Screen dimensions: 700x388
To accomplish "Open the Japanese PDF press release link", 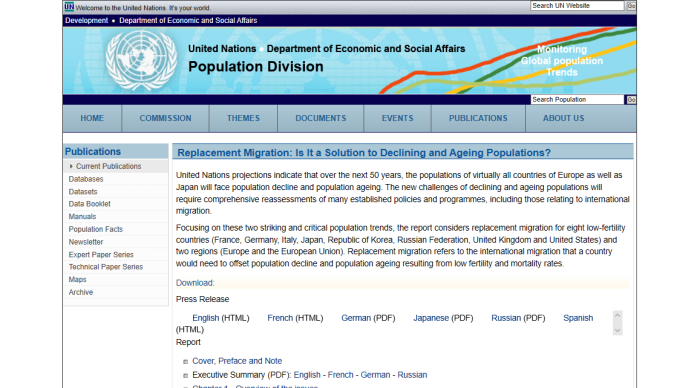I will [x=431, y=318].
